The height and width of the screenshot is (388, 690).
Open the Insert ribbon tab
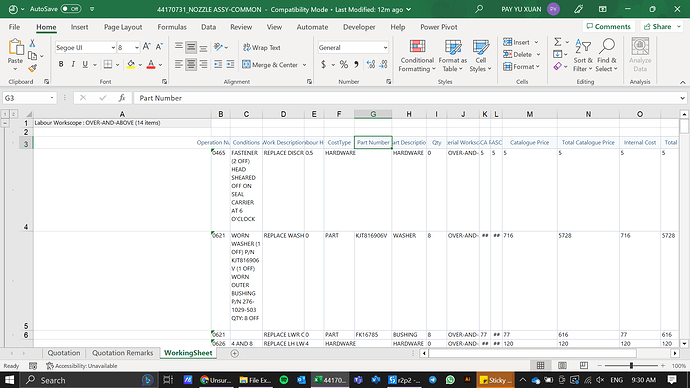[x=80, y=27]
